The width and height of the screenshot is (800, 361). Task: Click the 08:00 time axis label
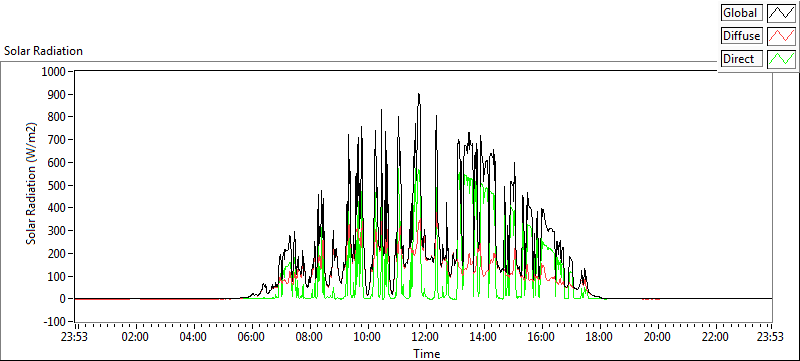tap(309, 337)
